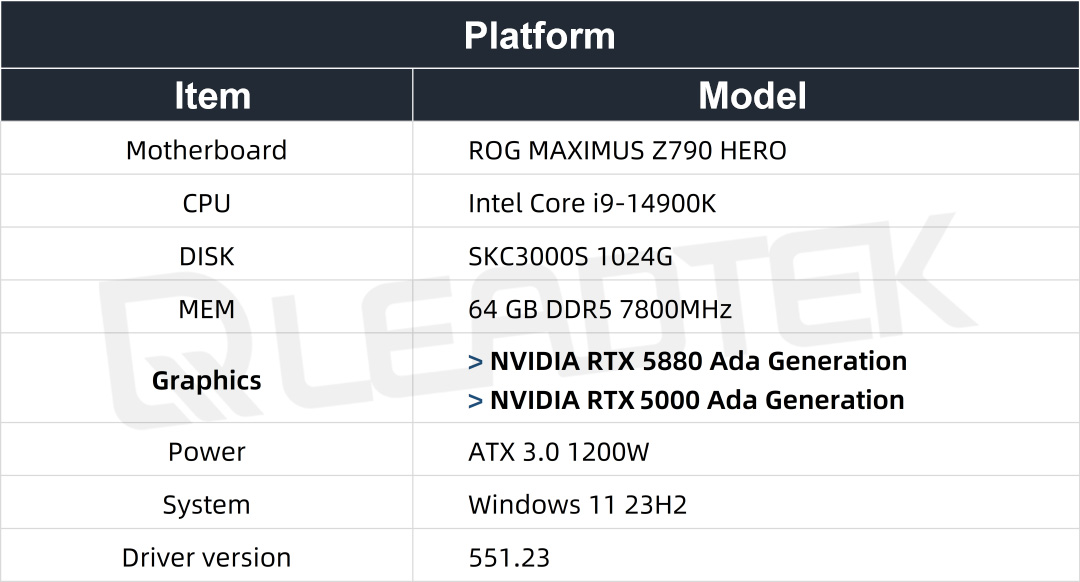
Task: Click Windows 11 23H2 value
Action: pyautogui.click(x=578, y=505)
